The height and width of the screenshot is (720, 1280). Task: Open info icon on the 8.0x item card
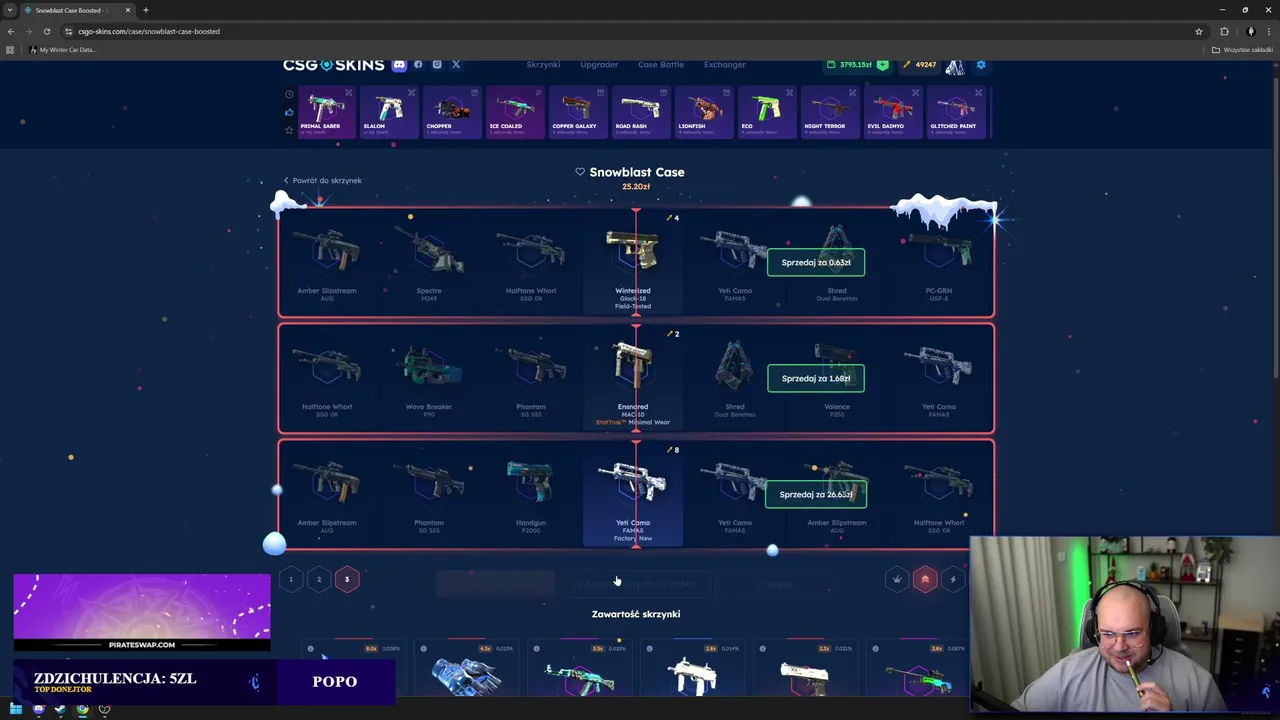click(x=310, y=649)
